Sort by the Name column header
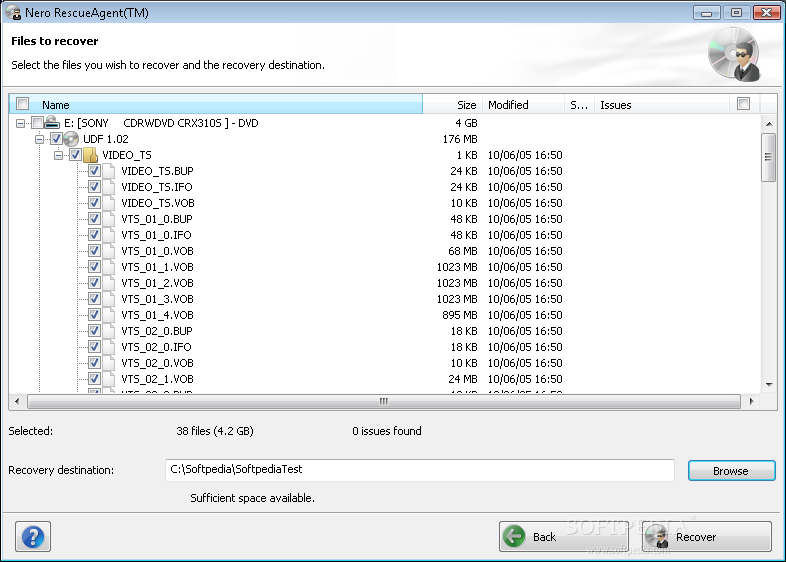 tap(216, 104)
